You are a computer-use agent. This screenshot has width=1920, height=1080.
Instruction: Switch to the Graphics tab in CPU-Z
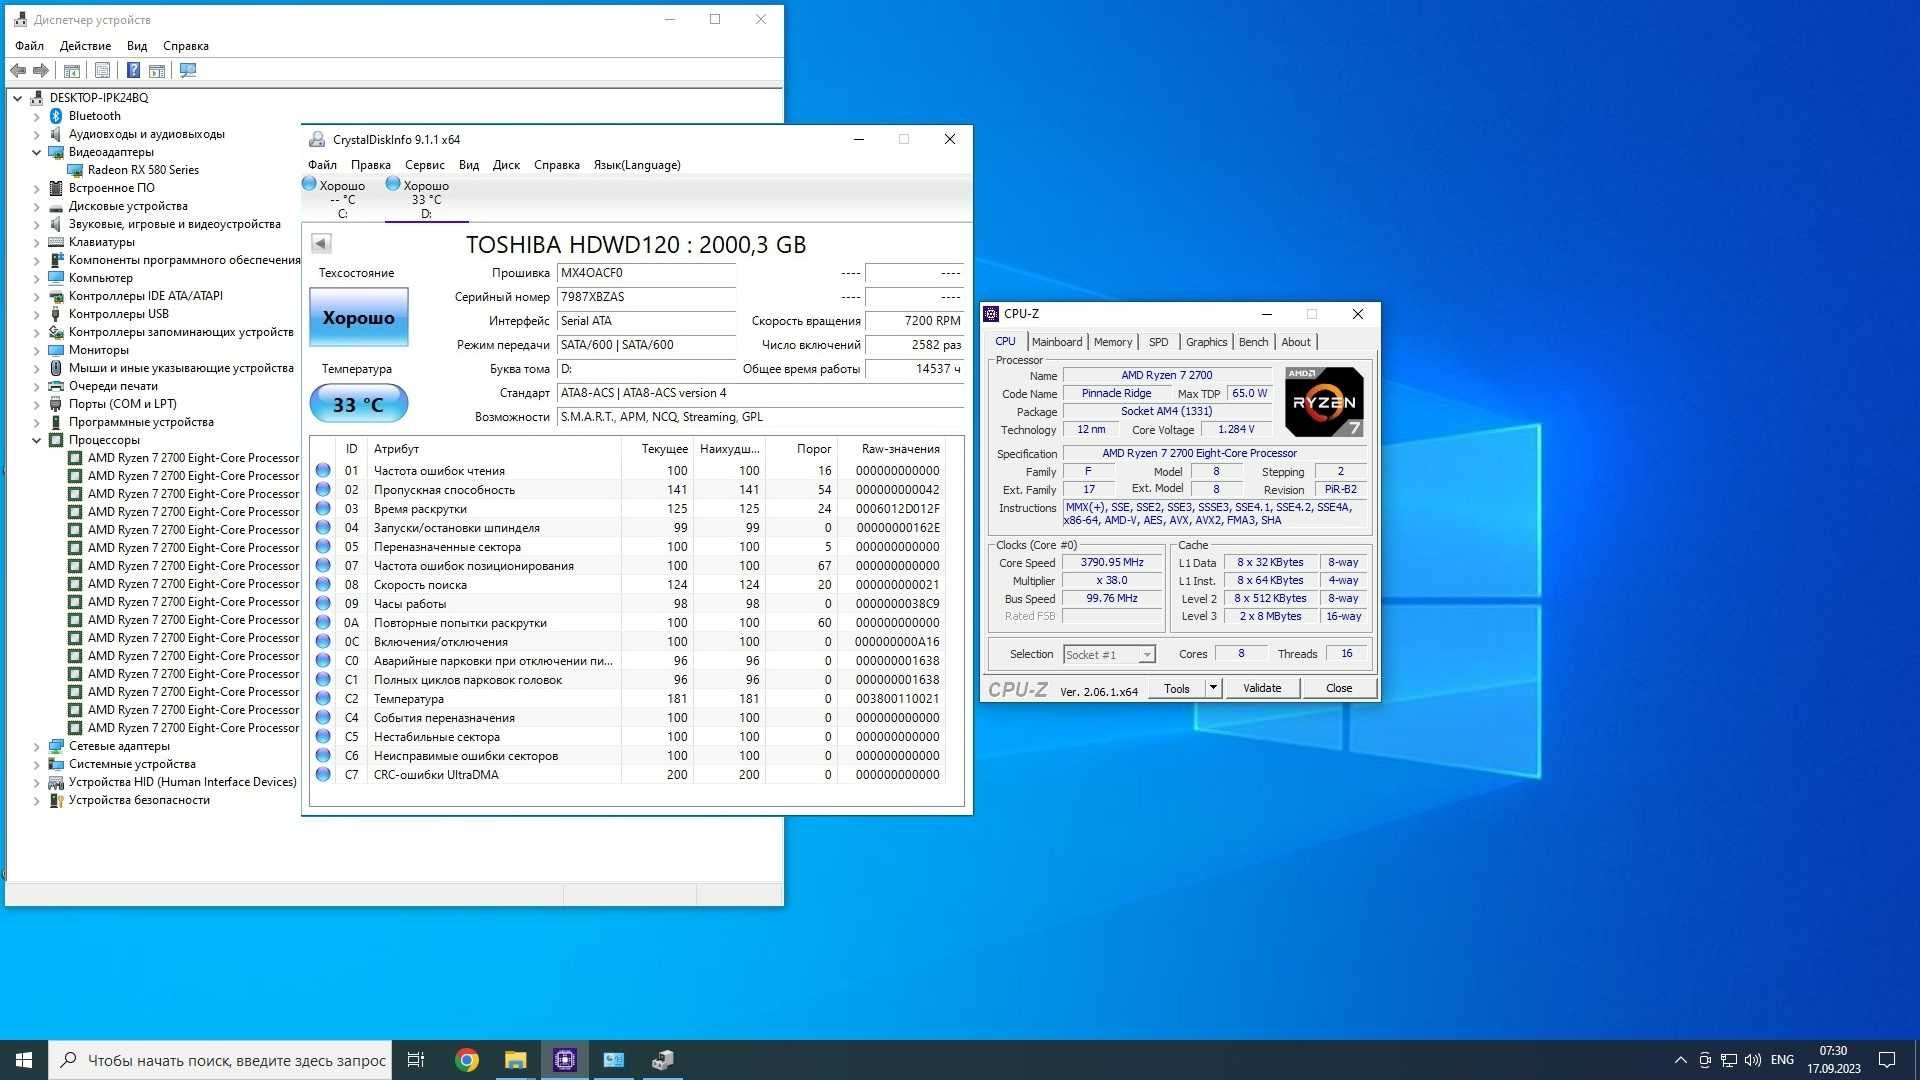[x=1206, y=342]
